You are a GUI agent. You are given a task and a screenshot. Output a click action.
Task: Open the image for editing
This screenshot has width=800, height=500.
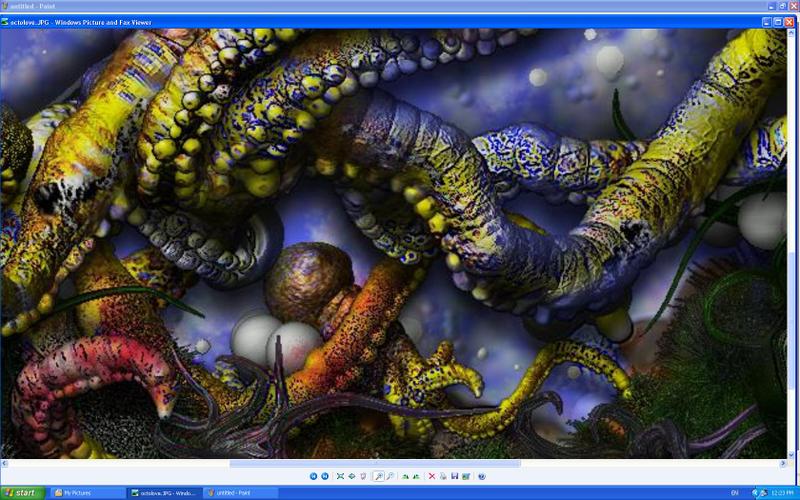click(465, 476)
